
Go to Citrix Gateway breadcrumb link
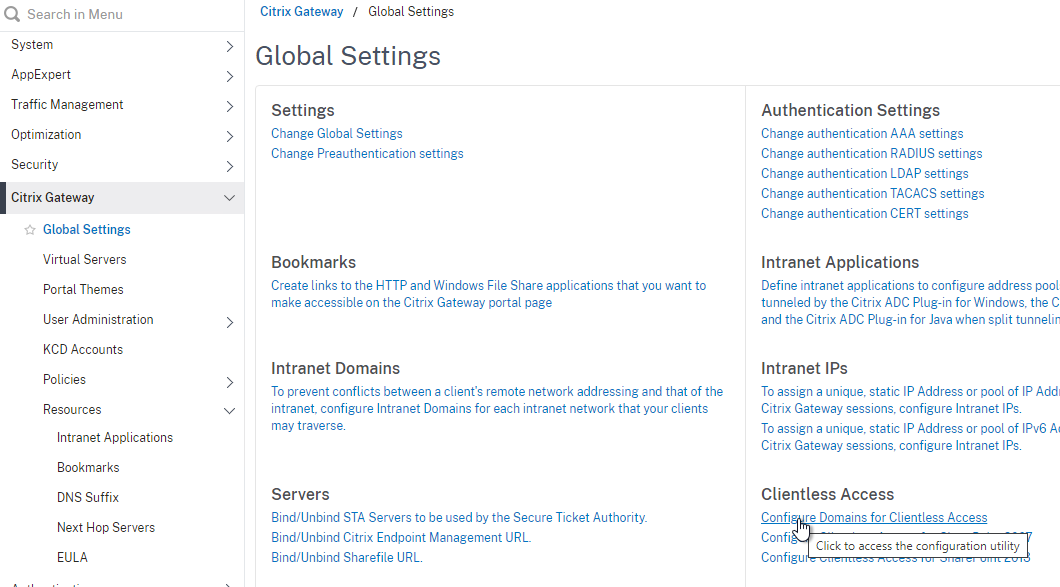click(x=302, y=11)
